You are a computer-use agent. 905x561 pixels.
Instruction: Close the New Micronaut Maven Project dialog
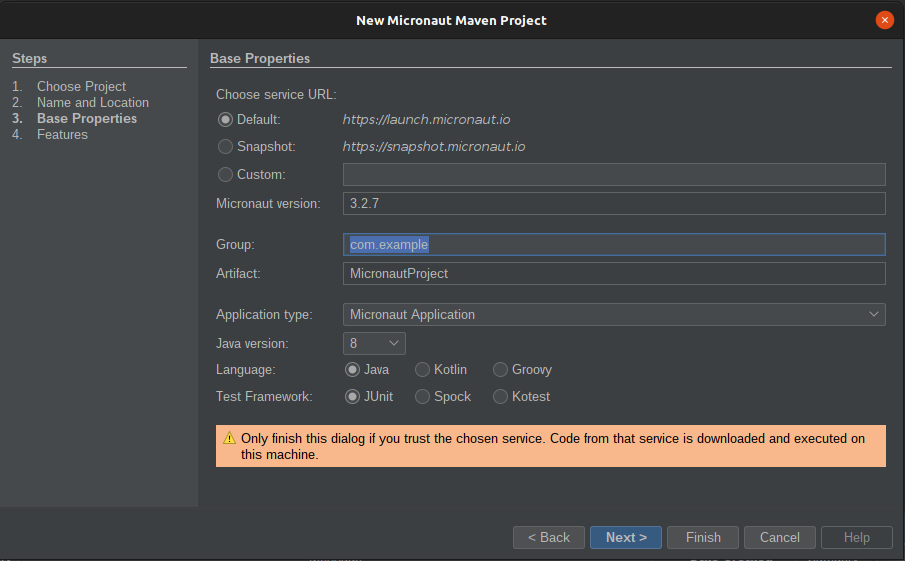click(884, 20)
